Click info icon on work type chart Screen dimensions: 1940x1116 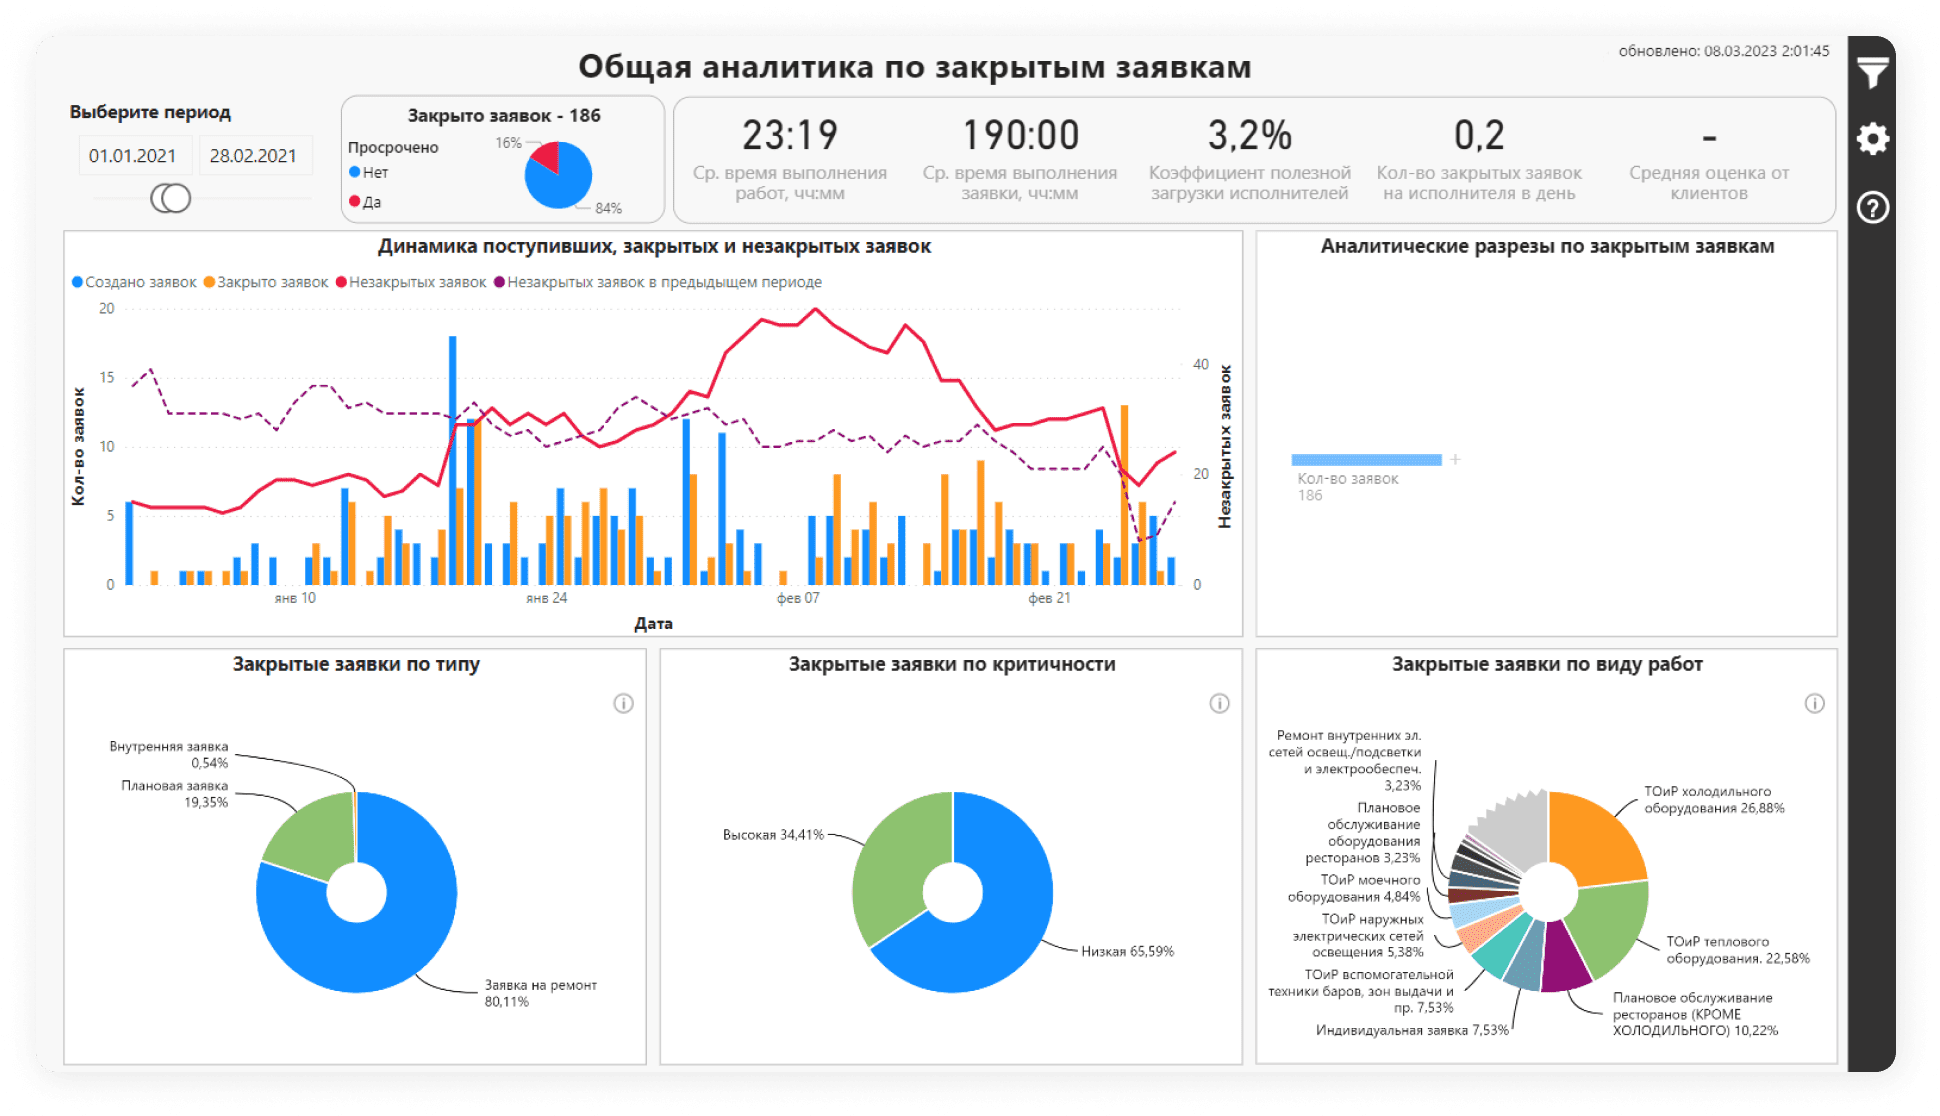(x=1814, y=704)
